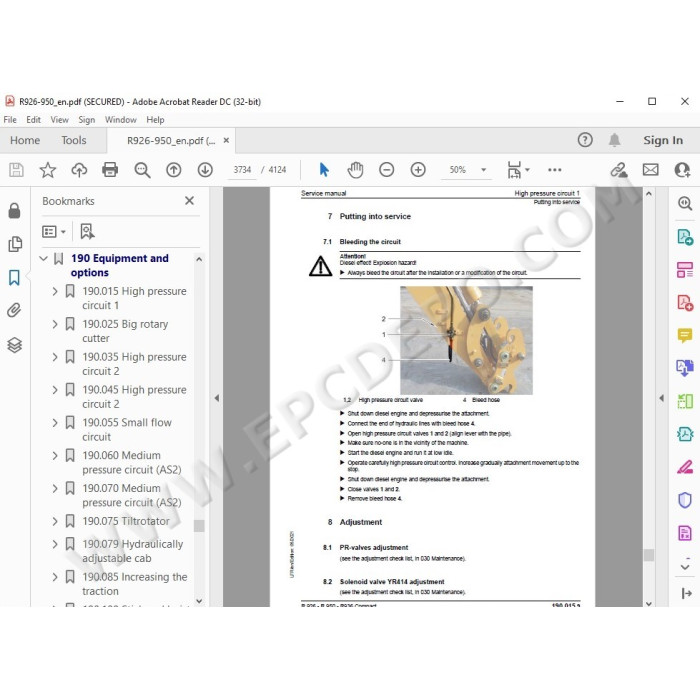The width and height of the screenshot is (700, 700).
Task: Save the file with the floppy disk icon
Action: [x=17, y=170]
